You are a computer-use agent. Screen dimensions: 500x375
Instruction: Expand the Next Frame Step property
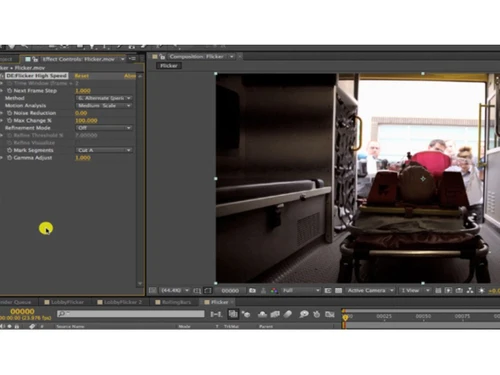2,91
